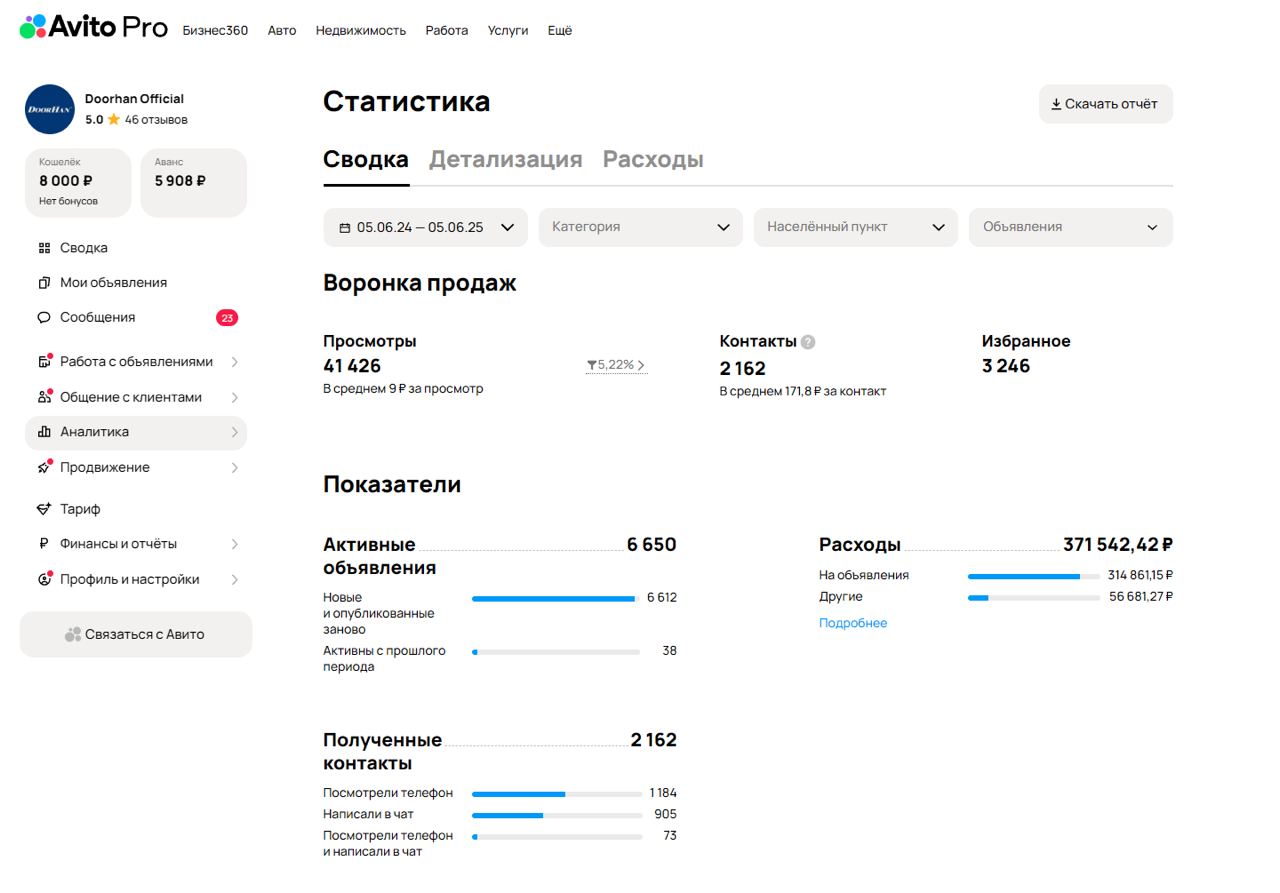Expand the date range 05.06.24 — 05.06.25 selector
The image size is (1280, 893).
click(425, 227)
